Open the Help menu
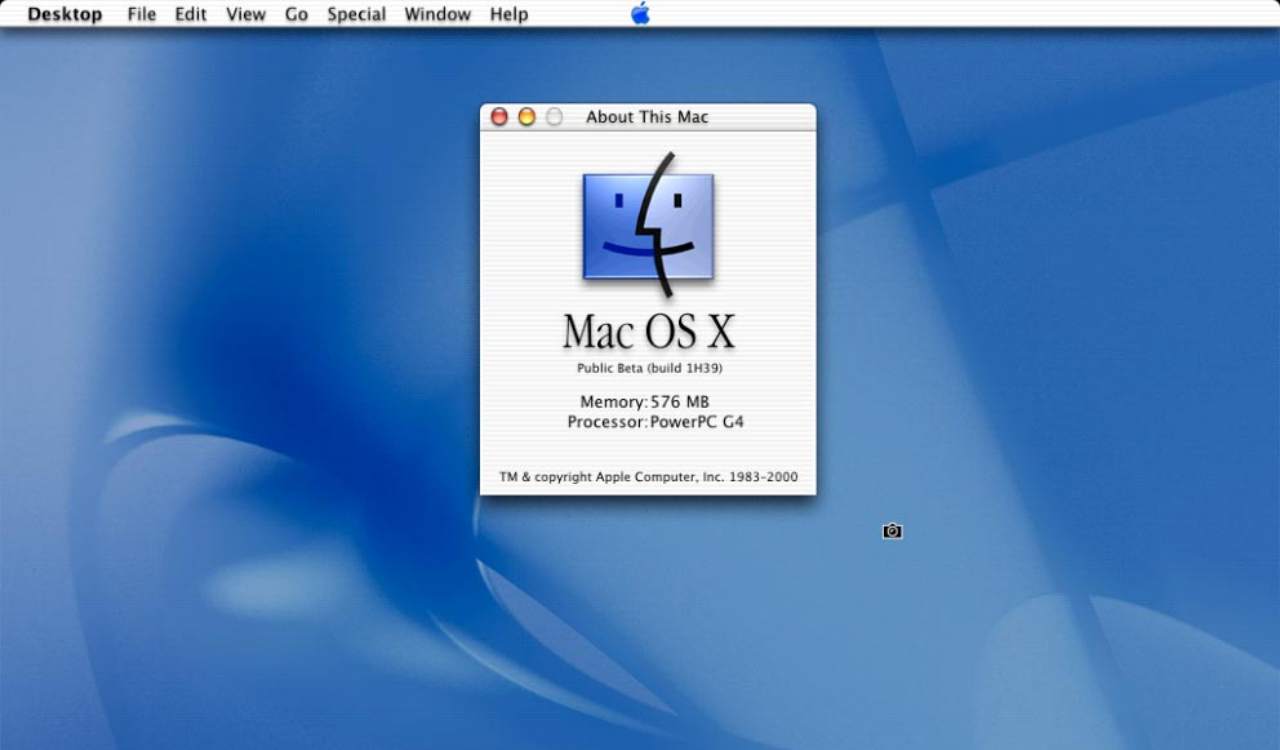1280x750 pixels. click(x=509, y=14)
